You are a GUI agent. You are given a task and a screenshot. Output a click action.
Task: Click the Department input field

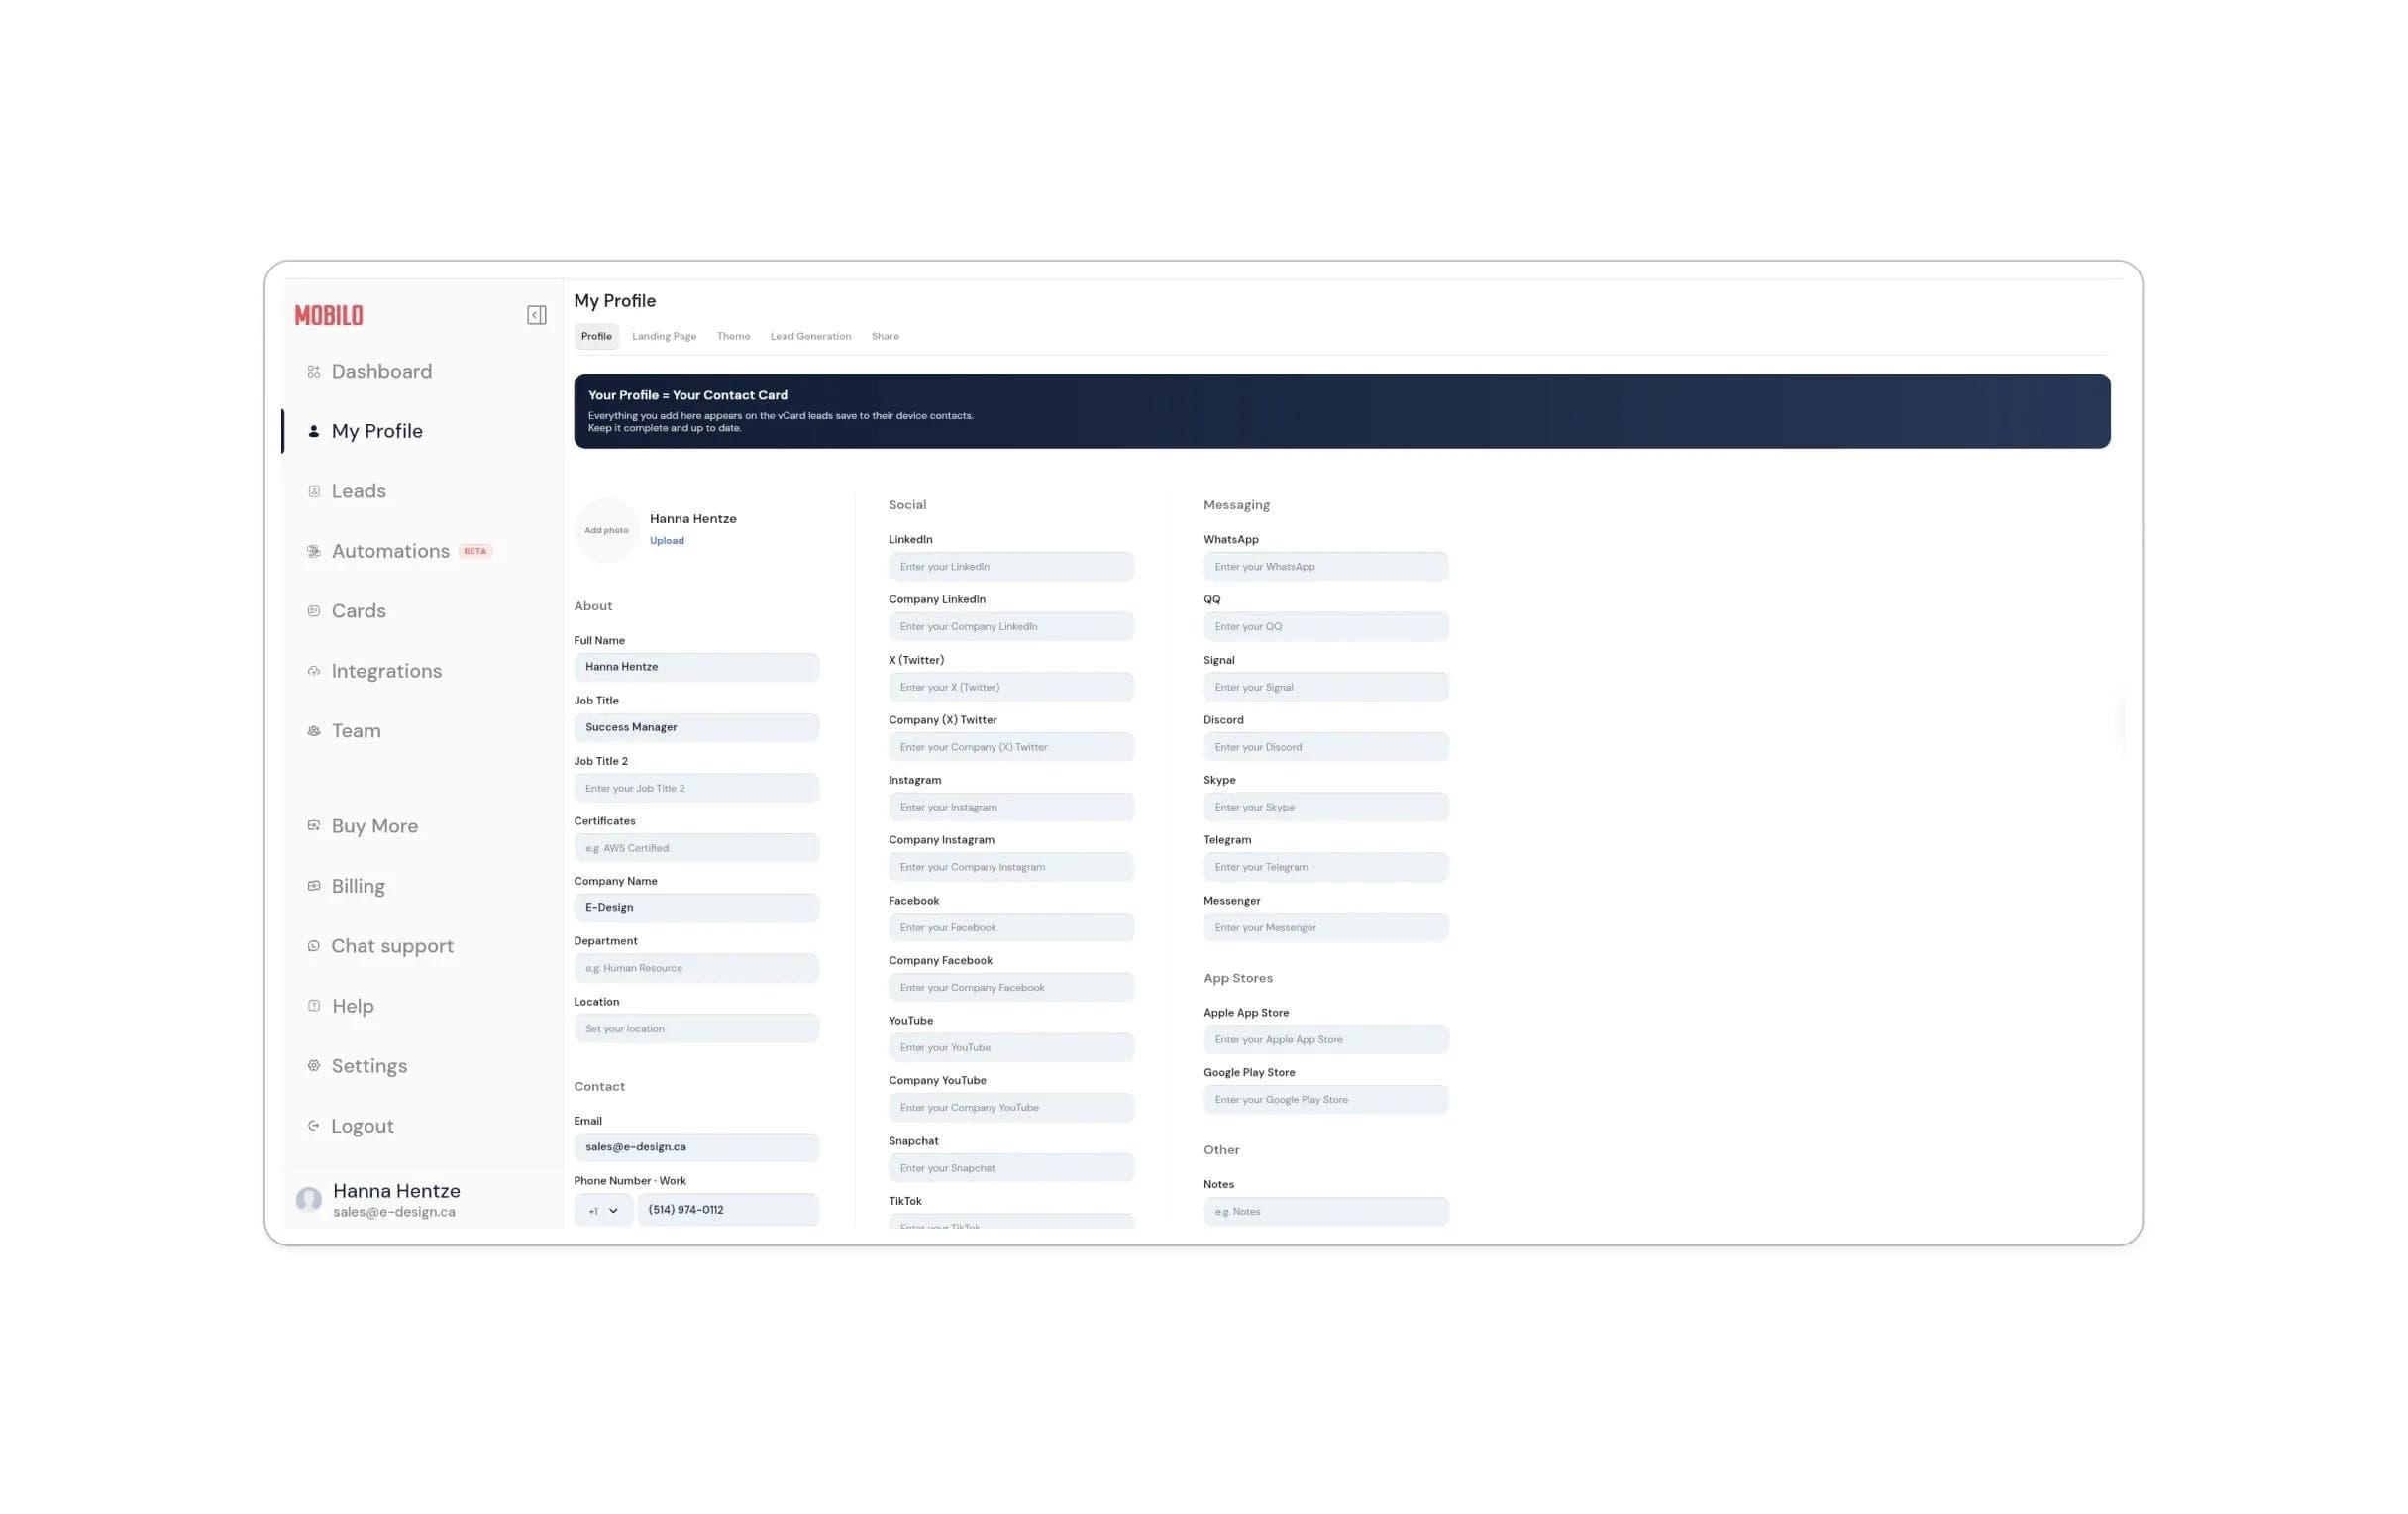[696, 968]
